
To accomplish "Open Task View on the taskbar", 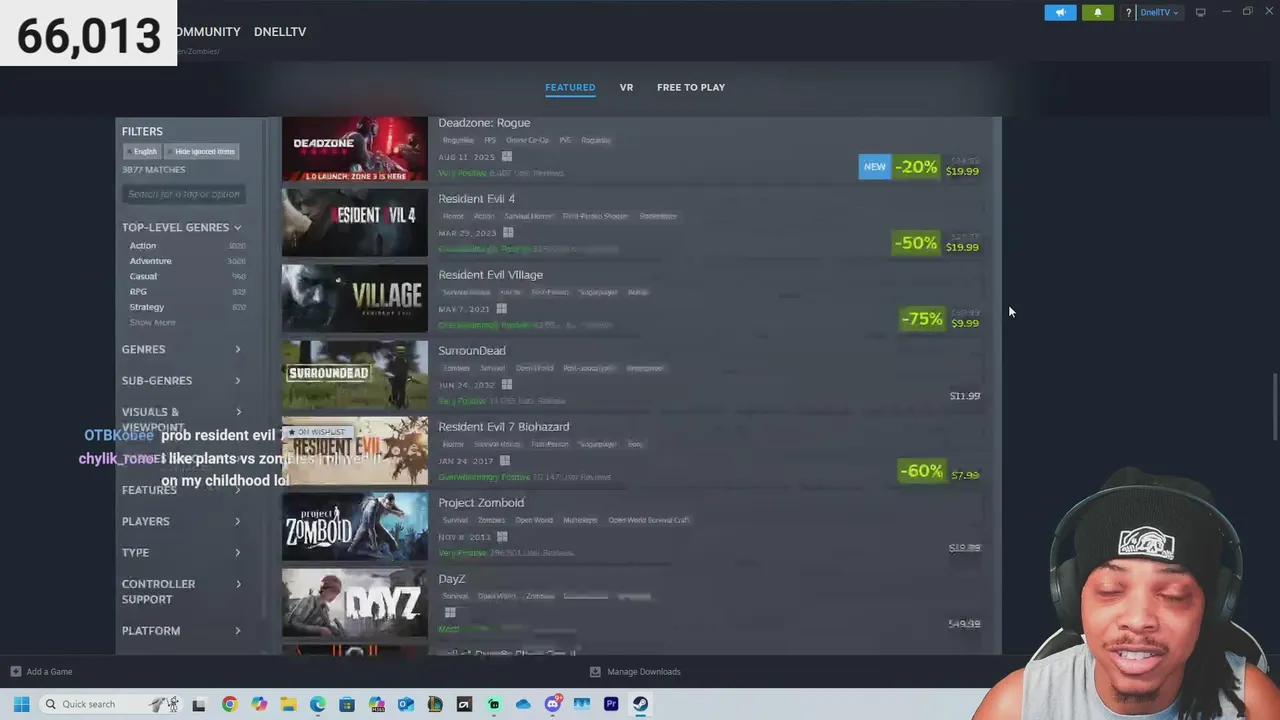I will point(199,704).
